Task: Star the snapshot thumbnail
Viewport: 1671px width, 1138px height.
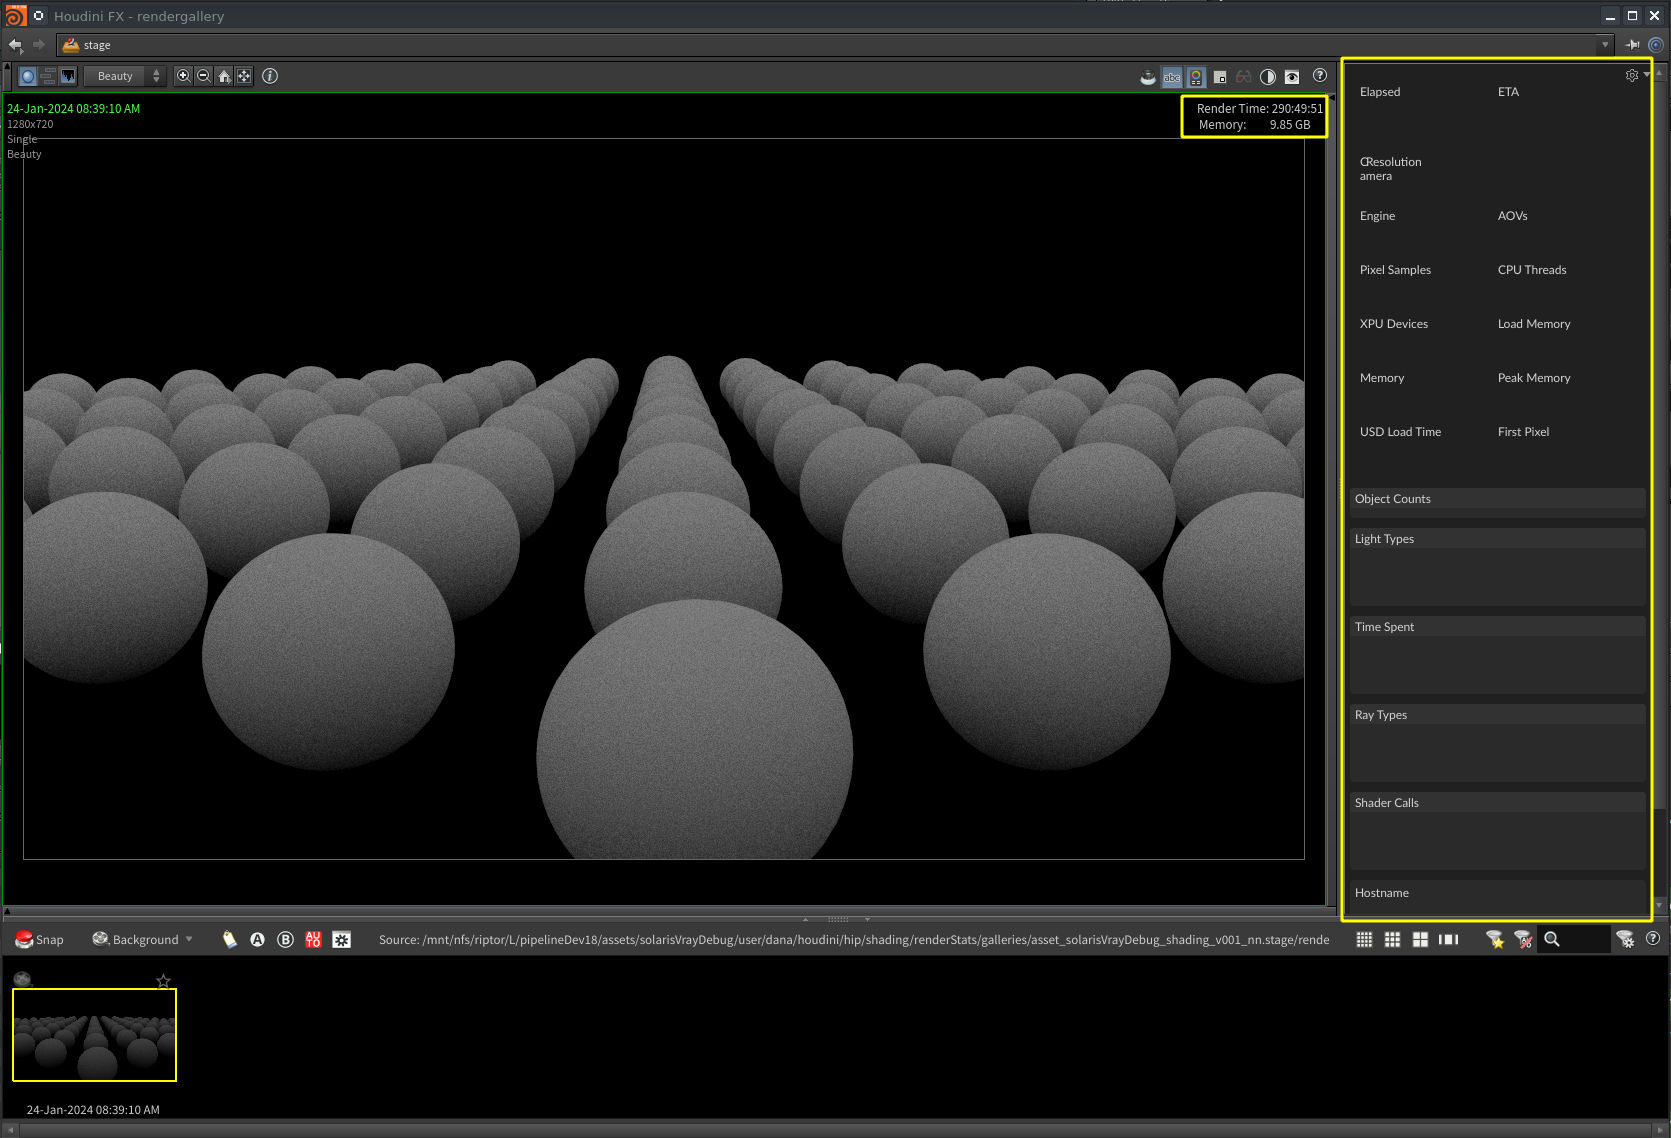Action: pos(164,980)
